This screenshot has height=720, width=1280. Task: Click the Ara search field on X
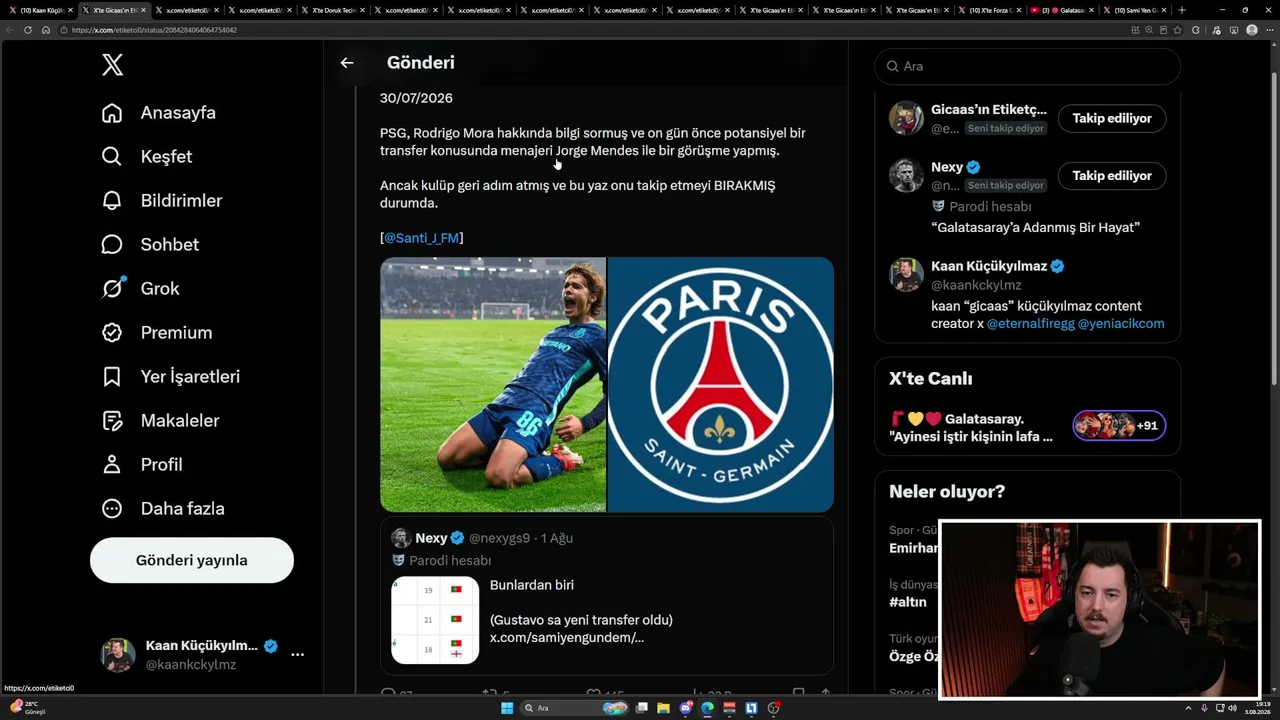[1028, 66]
